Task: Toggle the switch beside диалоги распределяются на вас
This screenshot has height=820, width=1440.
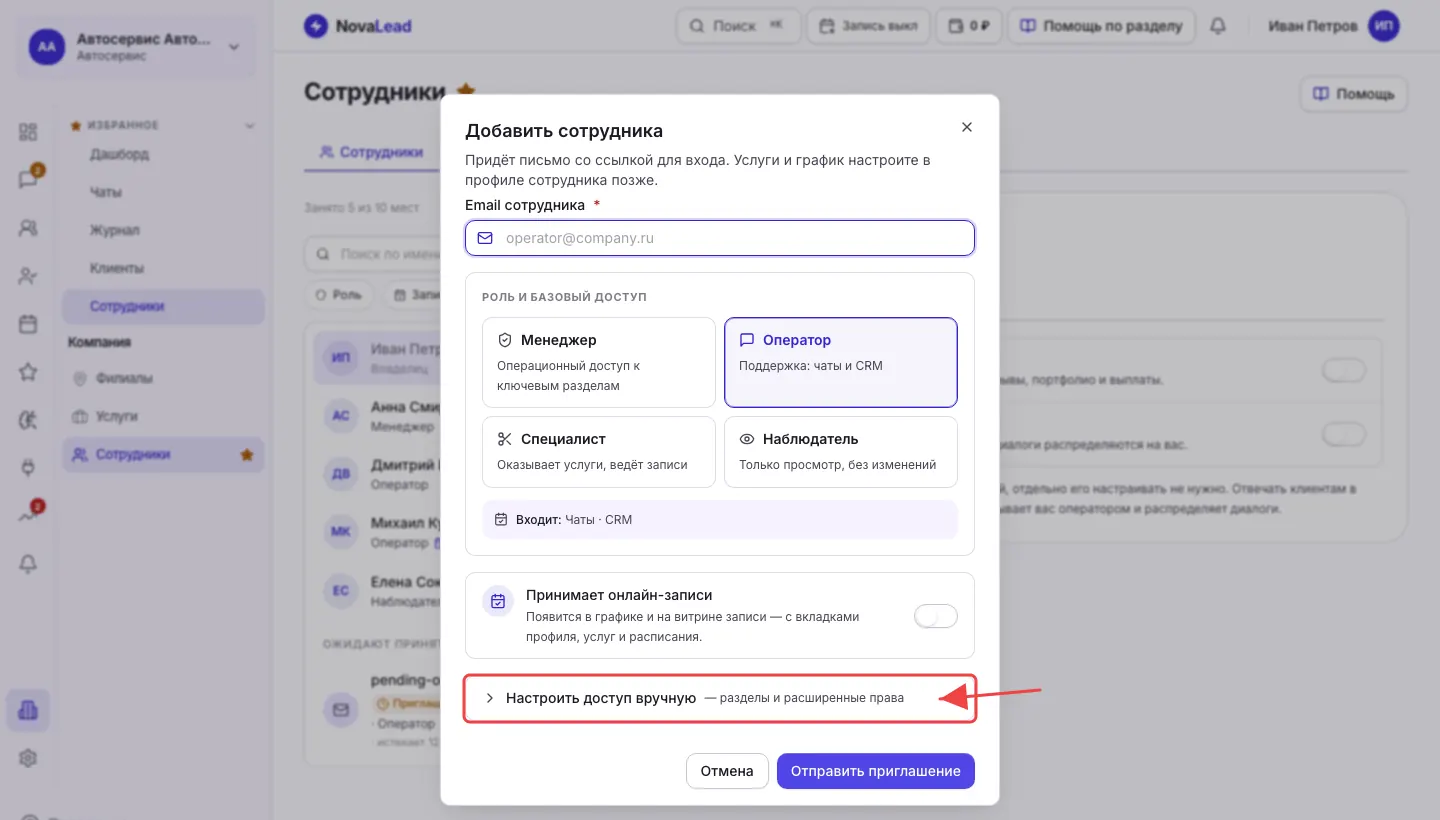Action: point(1343,435)
